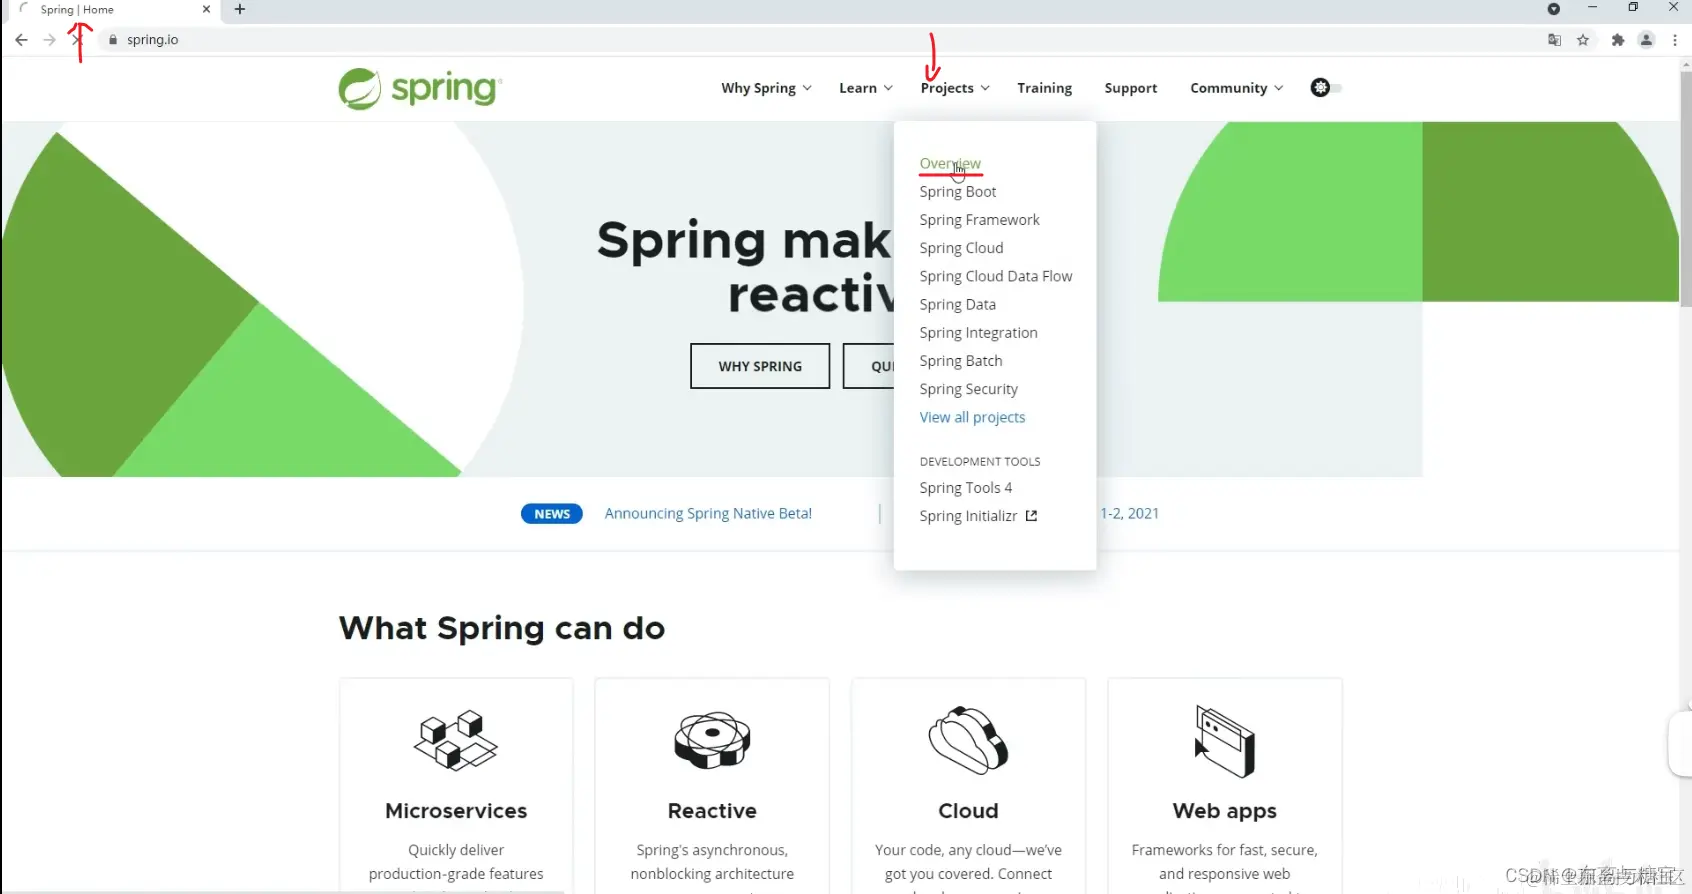1692x894 pixels.
Task: Open the Training nav item
Action: [x=1044, y=88]
